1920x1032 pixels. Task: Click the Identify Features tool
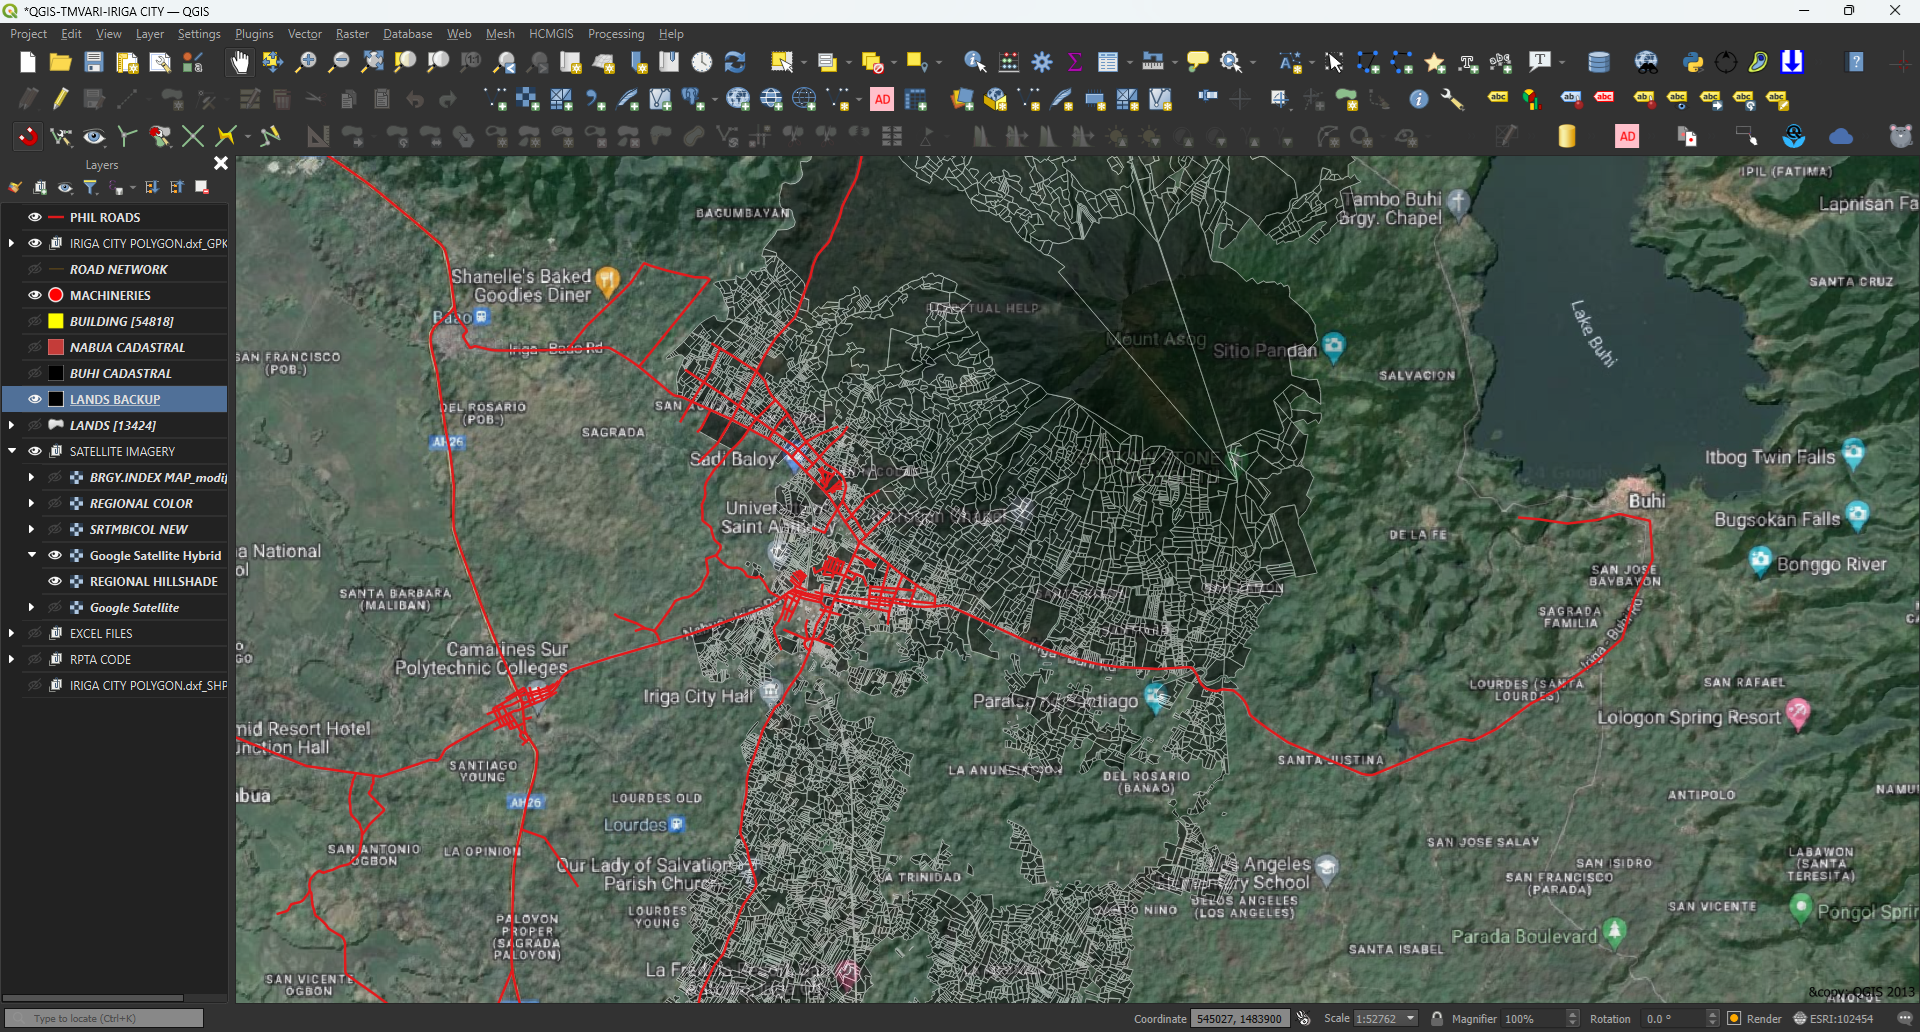[972, 62]
